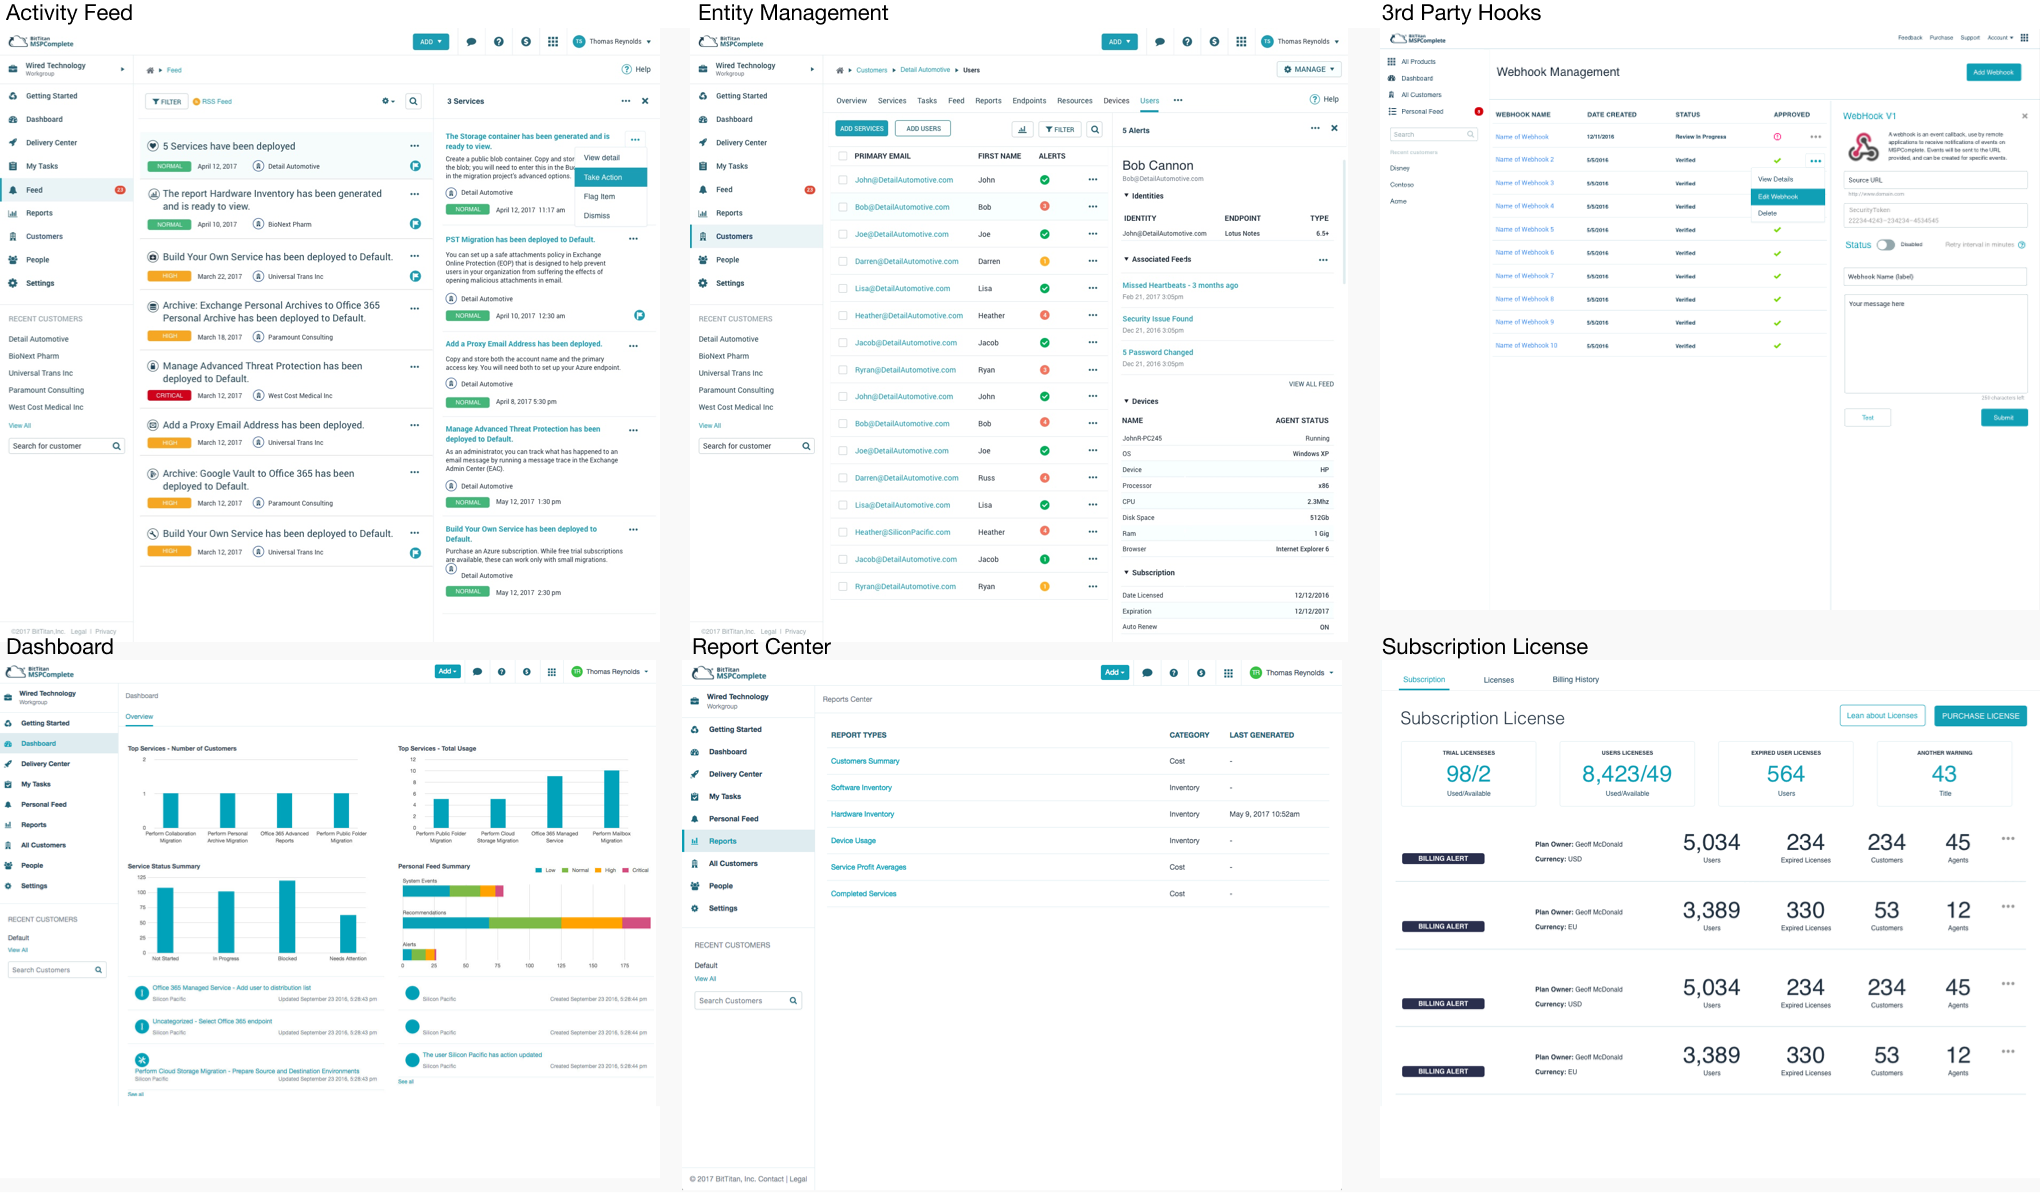The height and width of the screenshot is (1194, 2040).
Task: Select 'Take Action' from Activity Feed context menu
Action: (x=611, y=177)
